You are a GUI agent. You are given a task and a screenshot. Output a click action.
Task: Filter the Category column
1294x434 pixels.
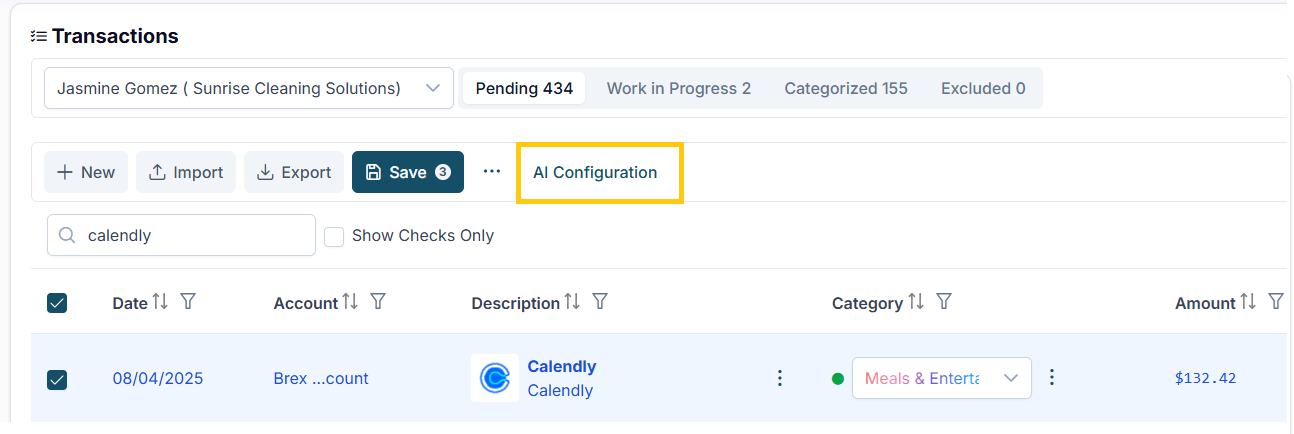coord(943,301)
